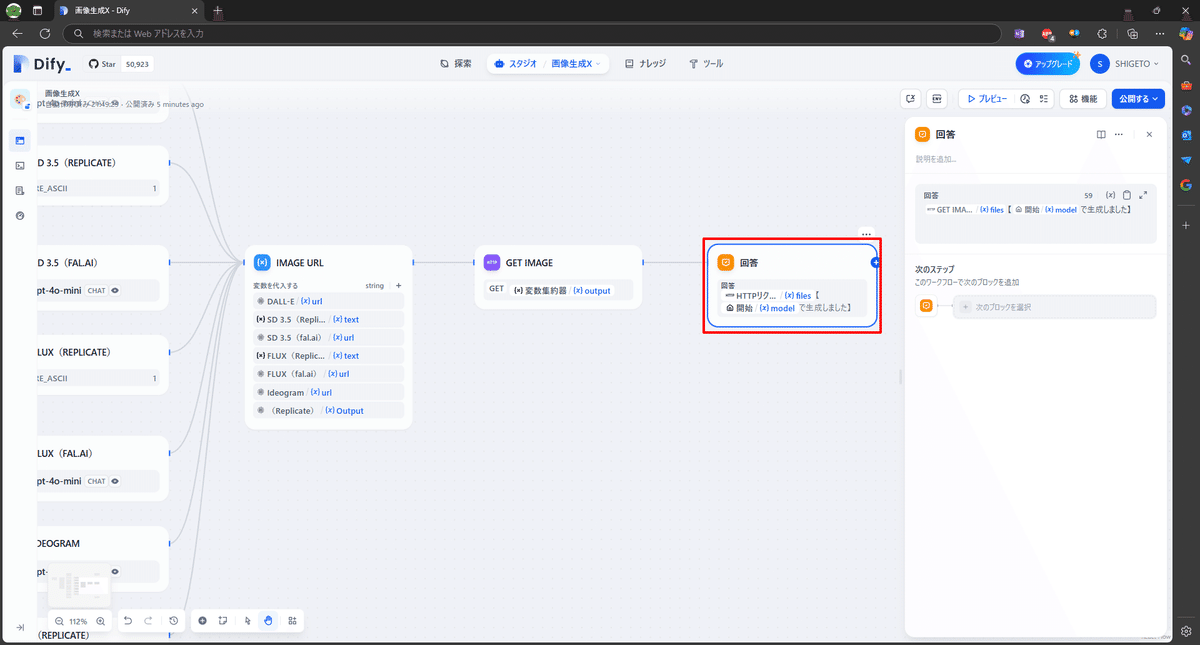1200x645 pixels.
Task: Select the GET IMAGE node title
Action: point(529,263)
